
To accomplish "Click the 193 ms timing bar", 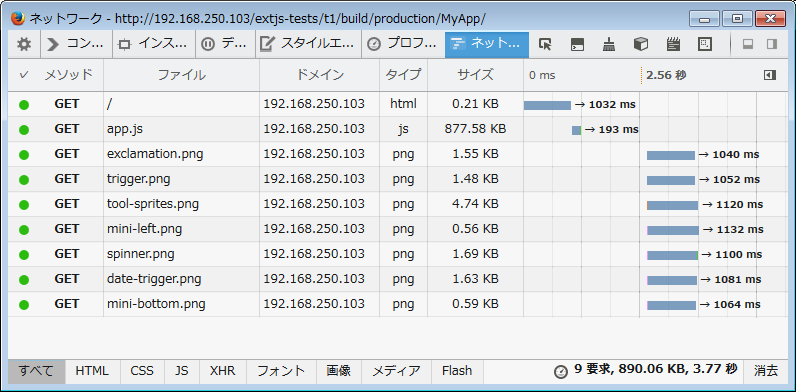I will [576, 130].
